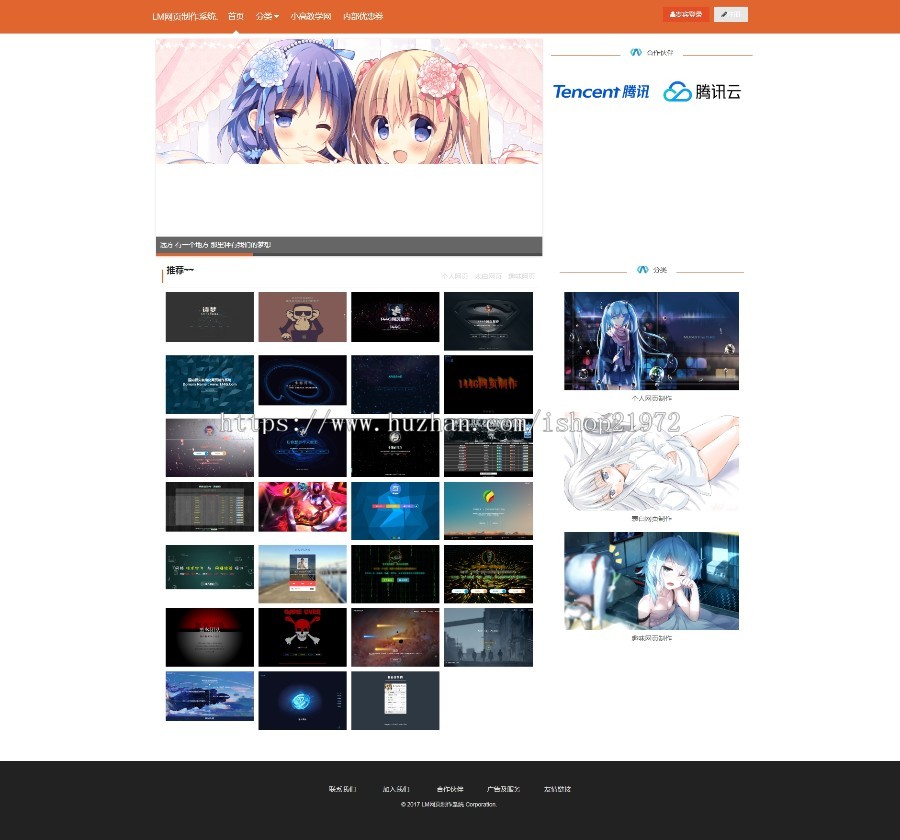Open the 内部优惠券 nav link
Screen dimensions: 900x840
(363, 16)
